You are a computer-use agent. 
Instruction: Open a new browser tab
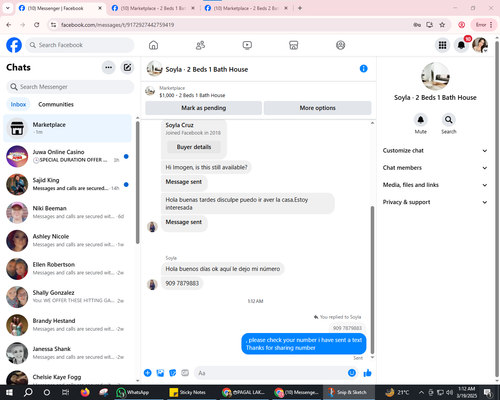pos(300,8)
